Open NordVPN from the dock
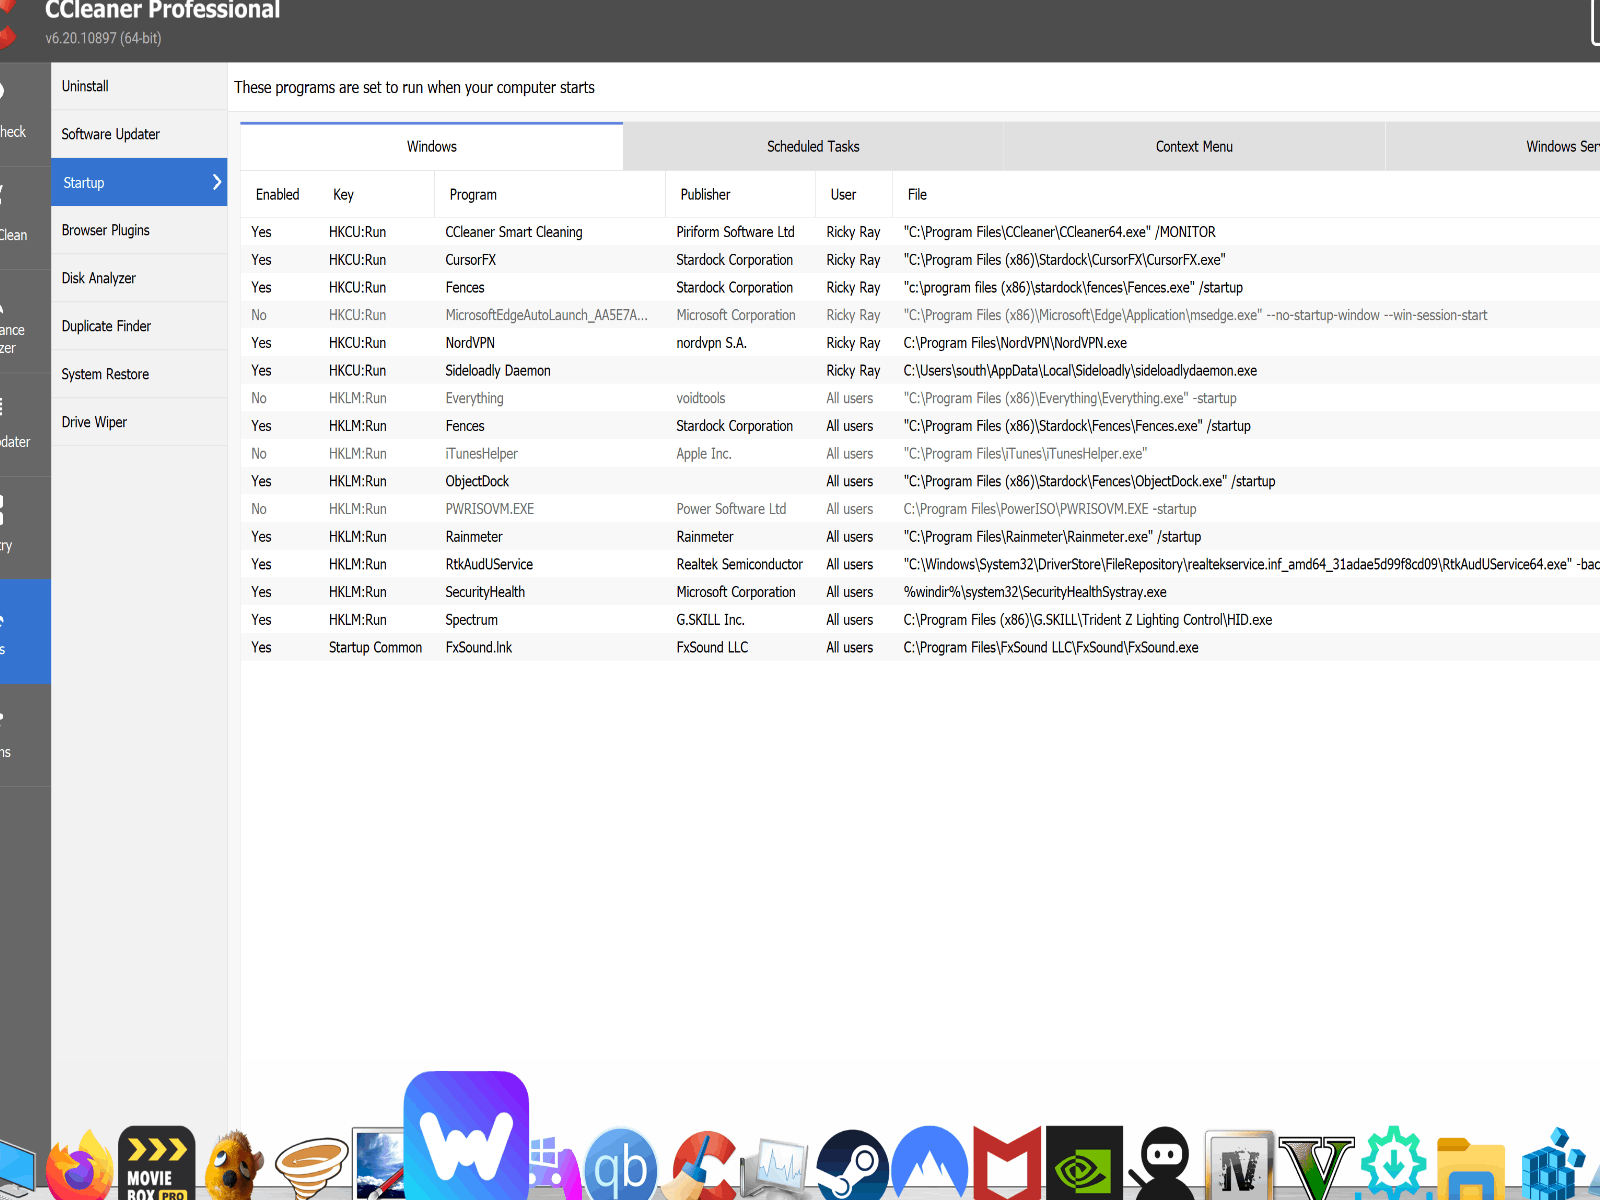The height and width of the screenshot is (1200, 1600). pyautogui.click(x=930, y=1163)
